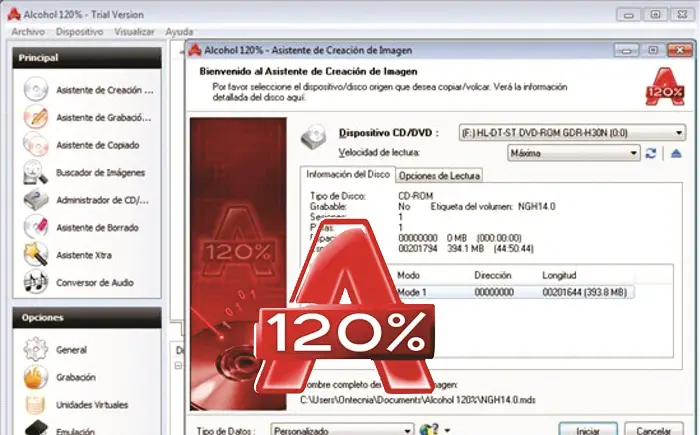The width and height of the screenshot is (700, 435).
Task: Click the volume label value NGH14.0
Action: 537,206
